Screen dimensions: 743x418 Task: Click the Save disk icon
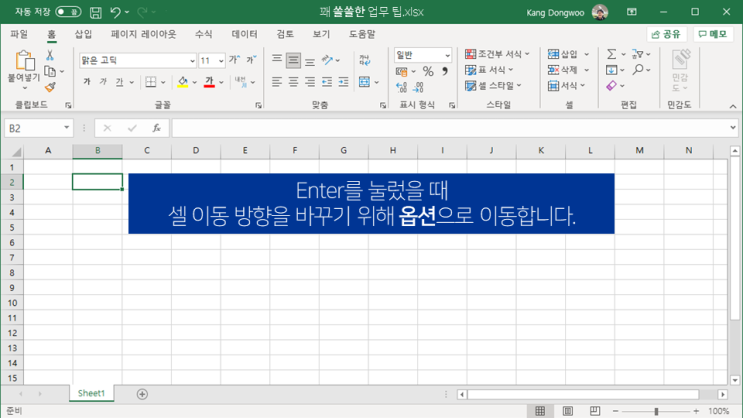96,12
